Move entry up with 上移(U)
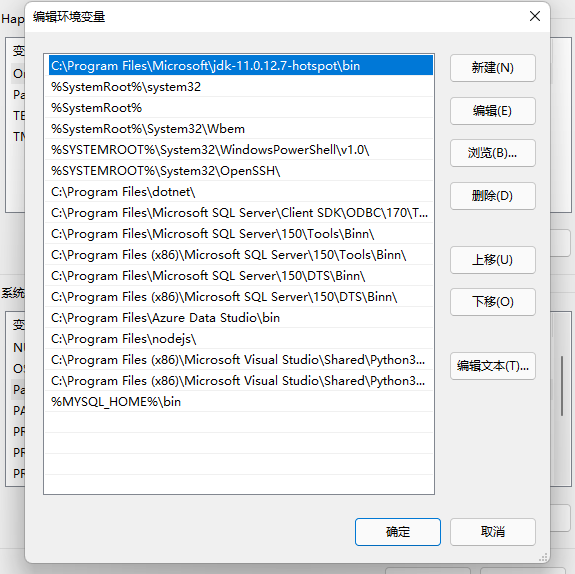Viewport: 575px width, 574px height. 492,260
